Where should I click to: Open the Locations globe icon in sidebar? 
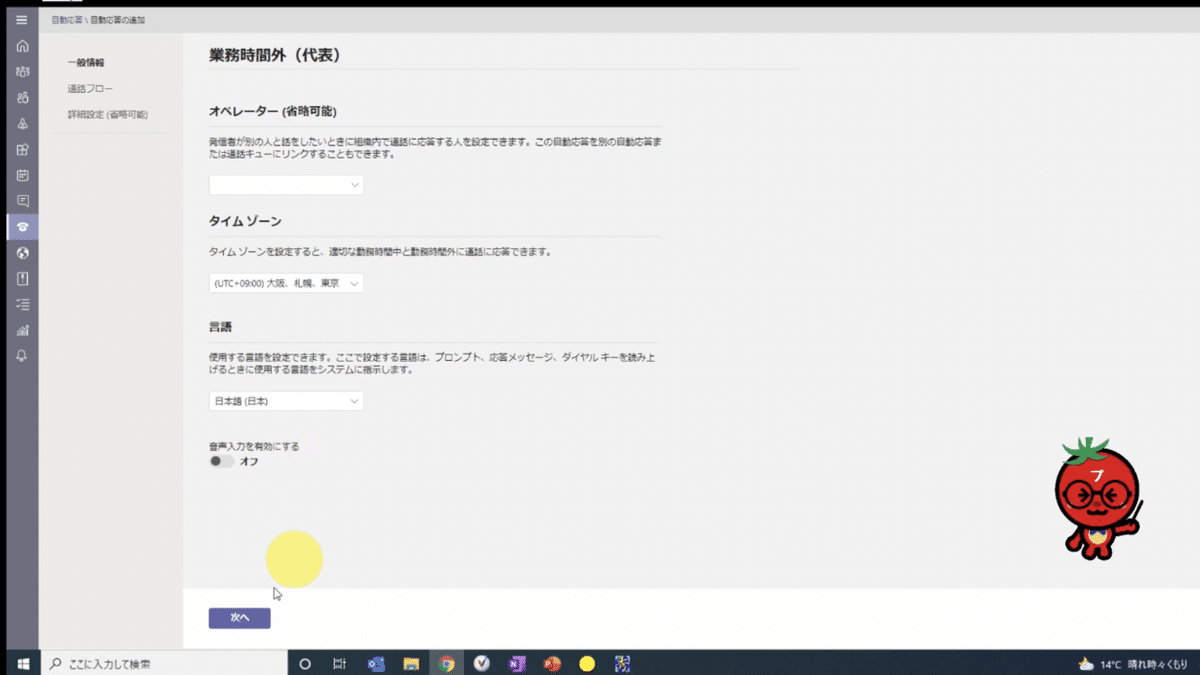pyautogui.click(x=22, y=253)
